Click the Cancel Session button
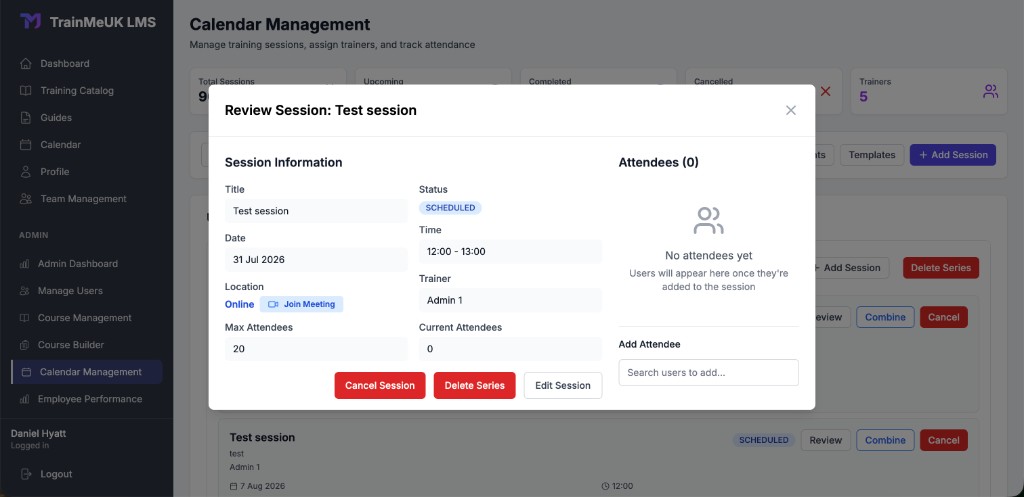The width and height of the screenshot is (1024, 497). pyautogui.click(x=380, y=385)
